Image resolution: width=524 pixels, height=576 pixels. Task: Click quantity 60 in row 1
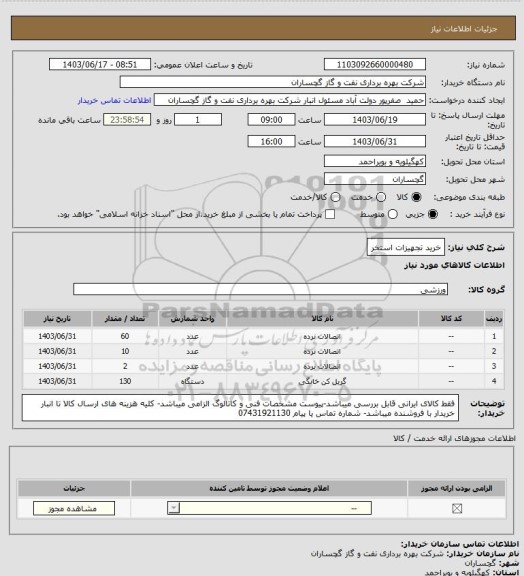coord(125,336)
